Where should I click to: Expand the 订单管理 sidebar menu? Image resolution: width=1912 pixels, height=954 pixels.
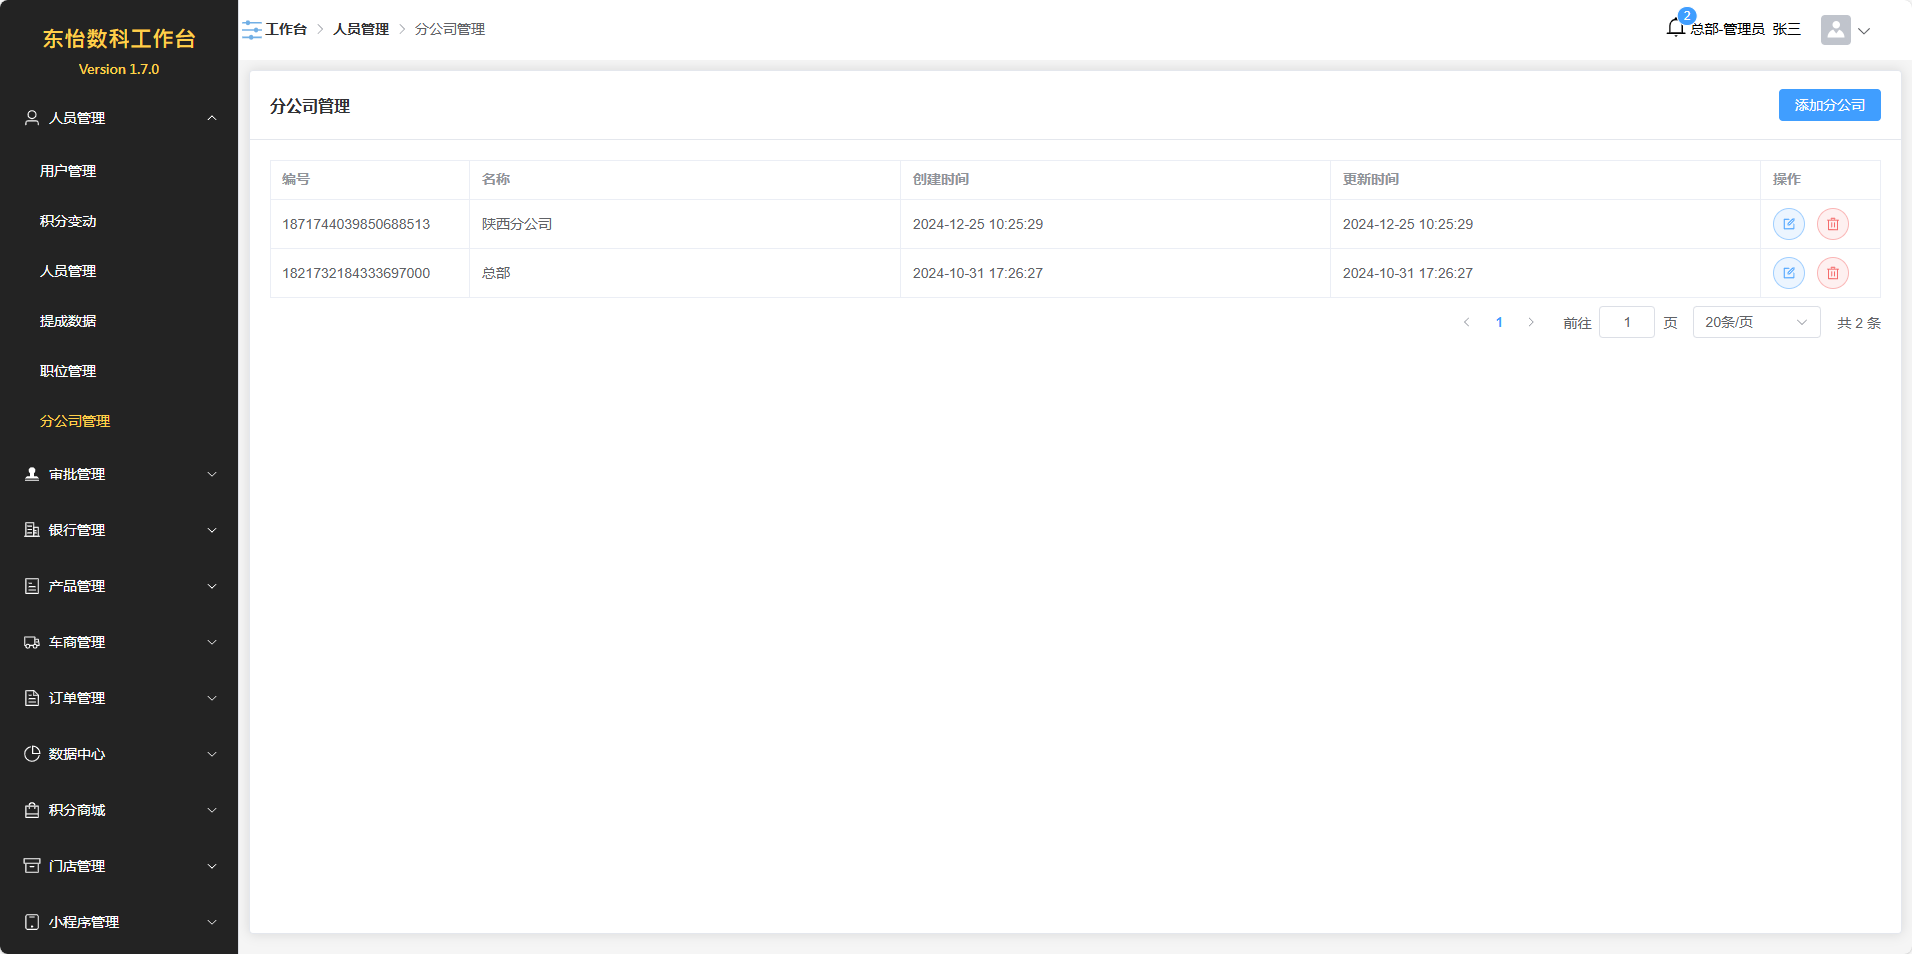(119, 698)
